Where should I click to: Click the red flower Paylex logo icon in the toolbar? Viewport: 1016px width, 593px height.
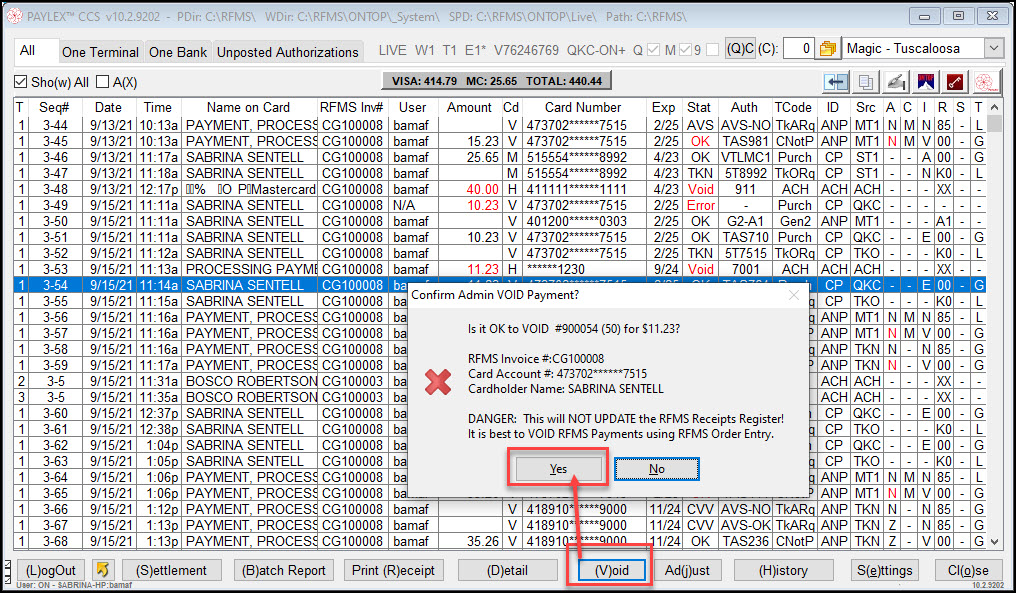(985, 82)
